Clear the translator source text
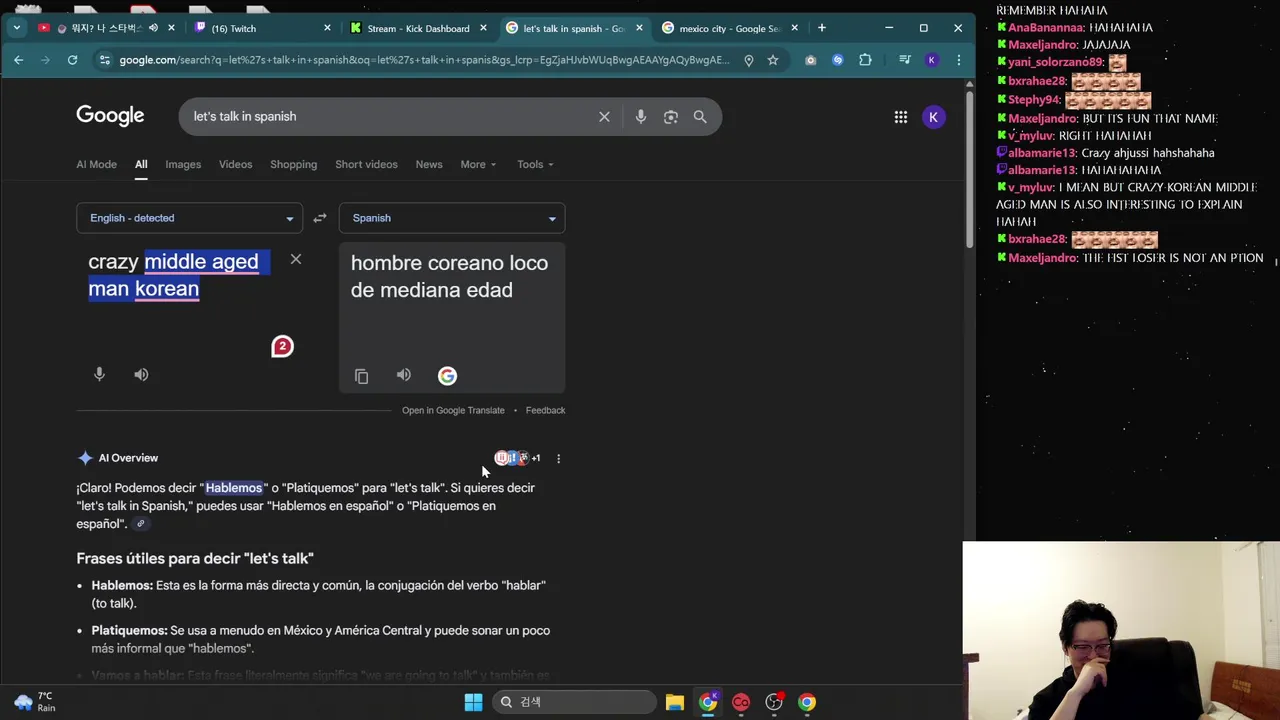This screenshot has width=1280, height=720. coord(296,259)
